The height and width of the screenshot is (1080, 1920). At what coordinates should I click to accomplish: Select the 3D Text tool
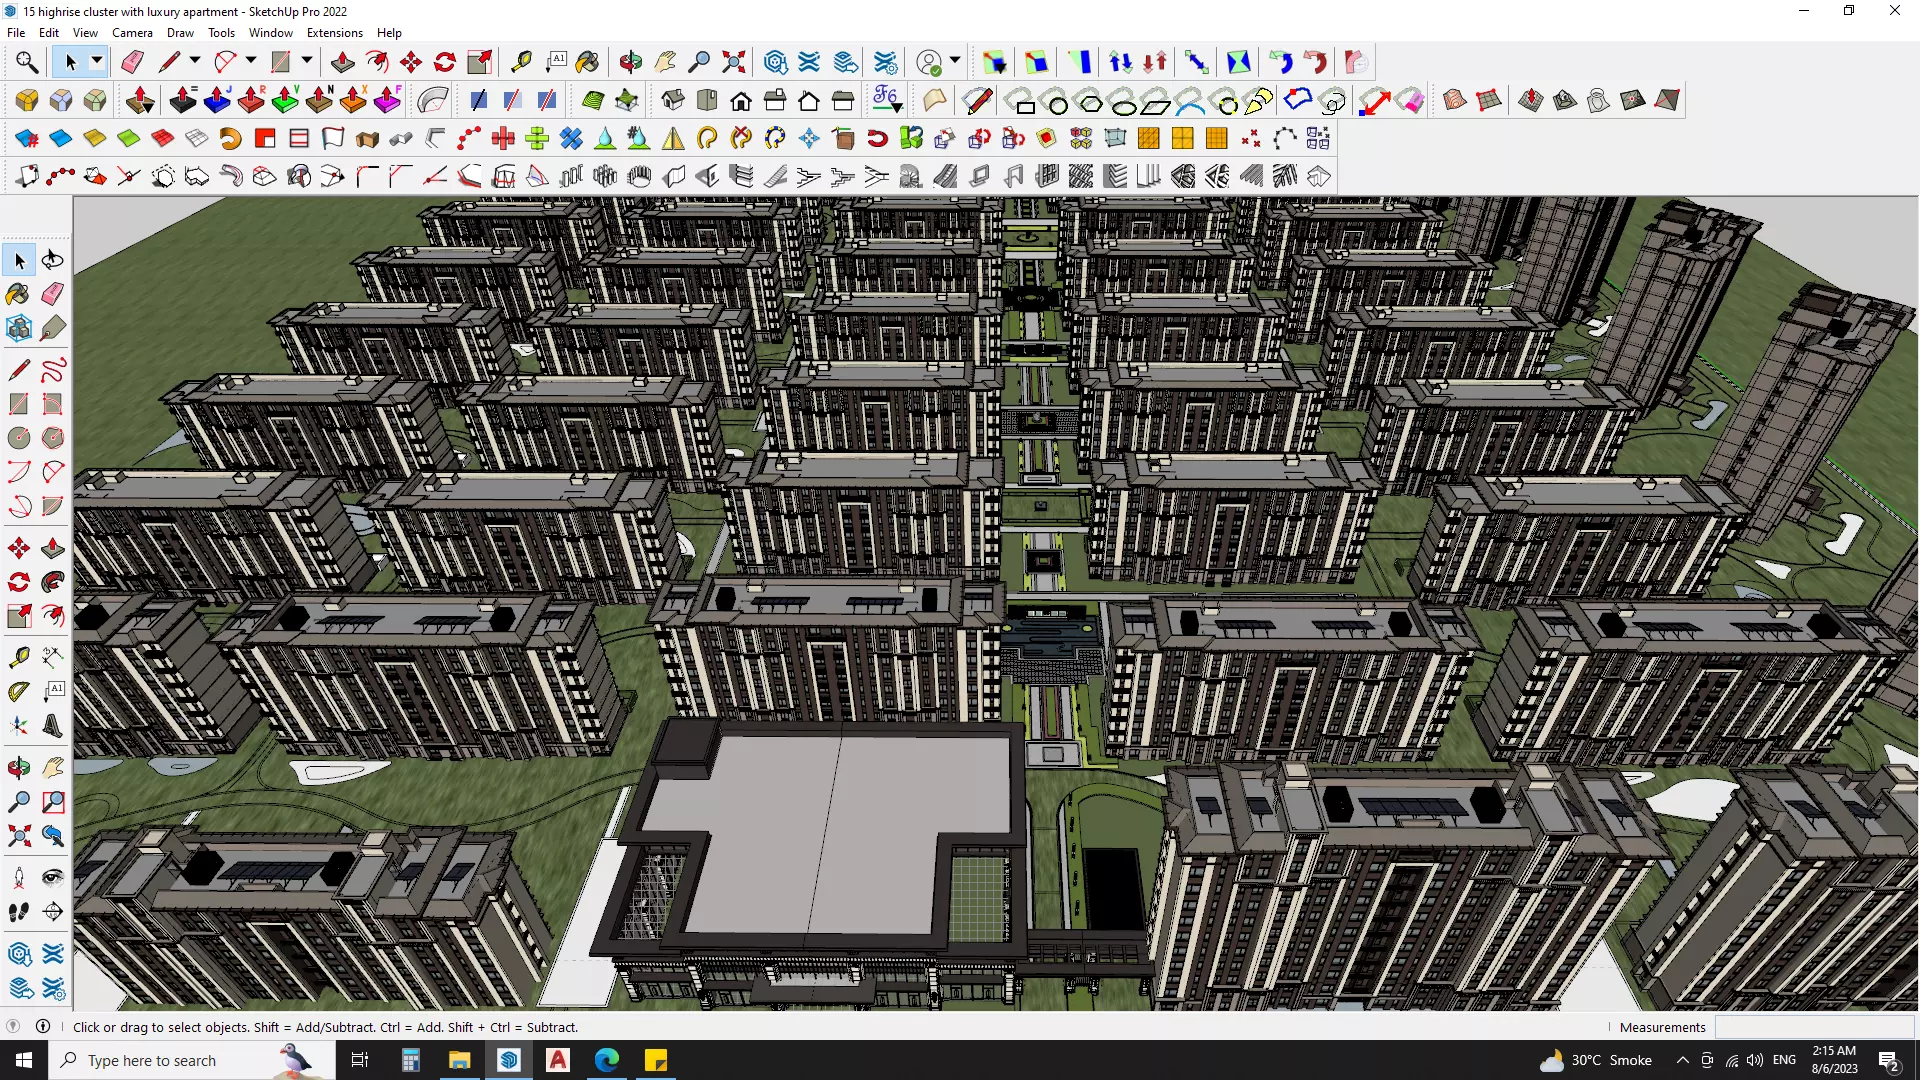pyautogui.click(x=53, y=726)
